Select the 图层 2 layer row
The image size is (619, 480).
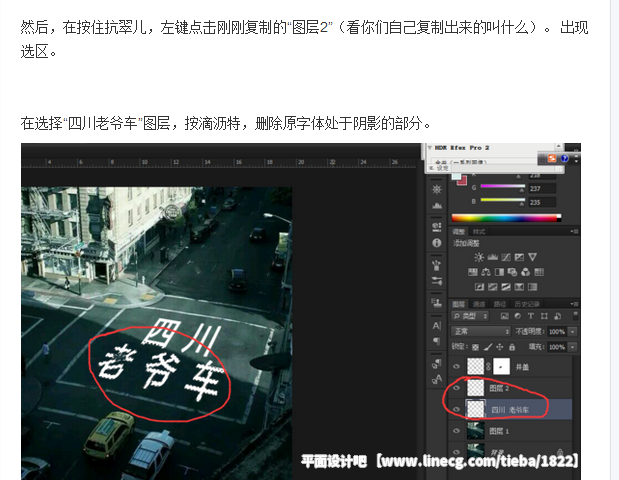point(511,388)
